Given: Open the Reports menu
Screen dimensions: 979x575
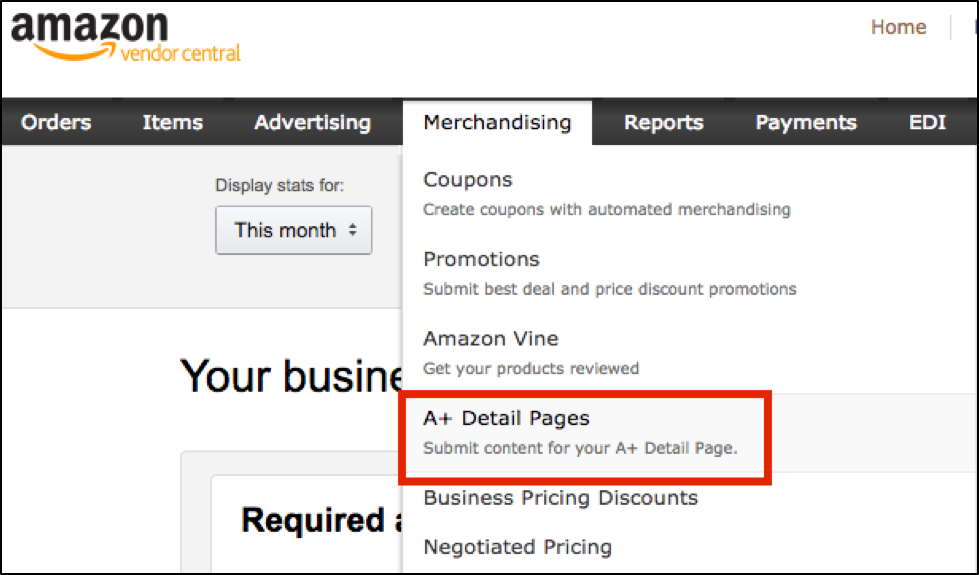Looking at the screenshot, I should (664, 122).
